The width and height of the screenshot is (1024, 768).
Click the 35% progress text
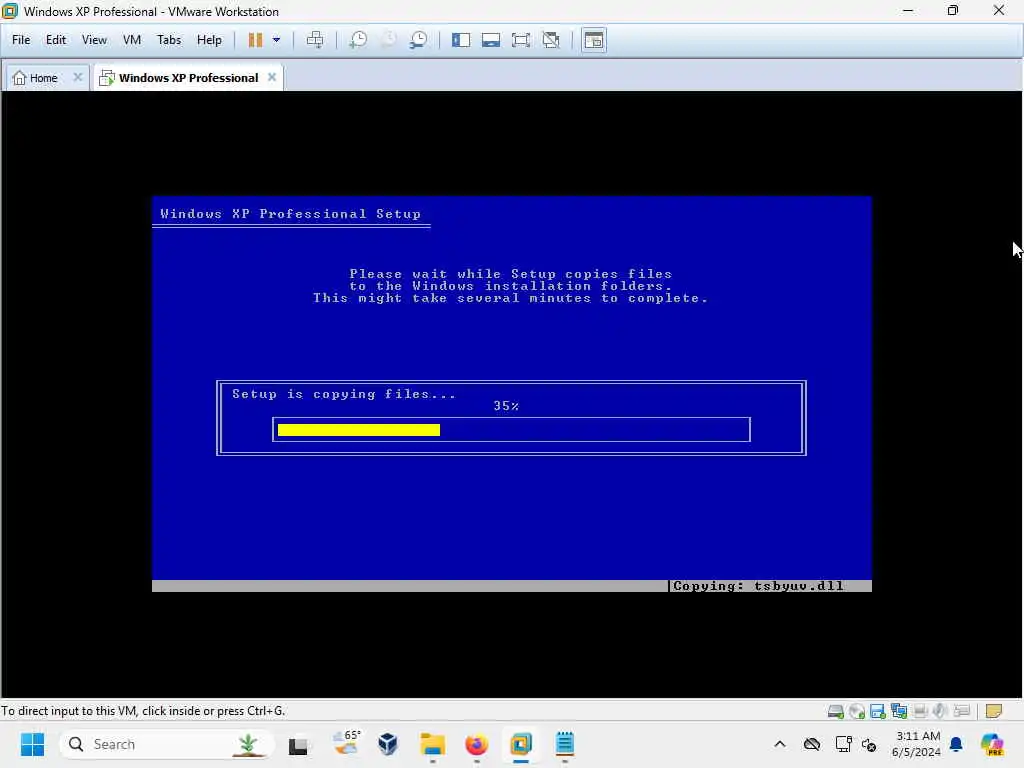point(506,406)
